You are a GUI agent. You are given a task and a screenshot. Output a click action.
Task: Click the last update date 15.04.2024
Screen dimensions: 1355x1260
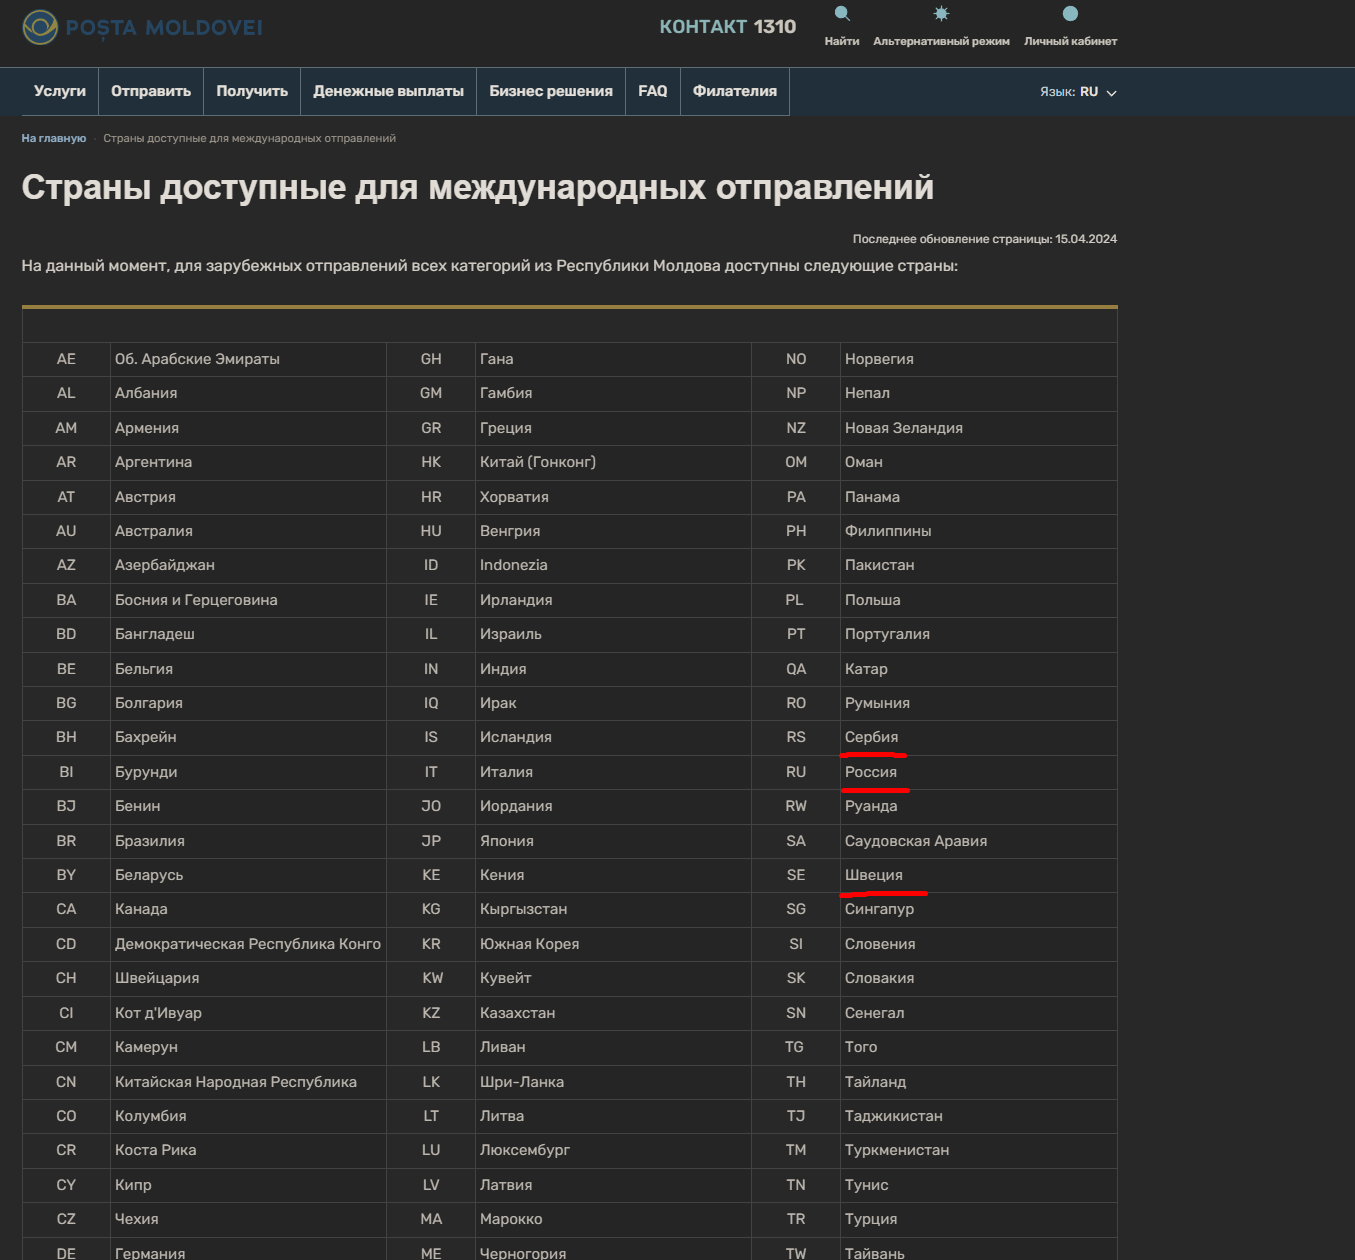pyautogui.click(x=1086, y=239)
